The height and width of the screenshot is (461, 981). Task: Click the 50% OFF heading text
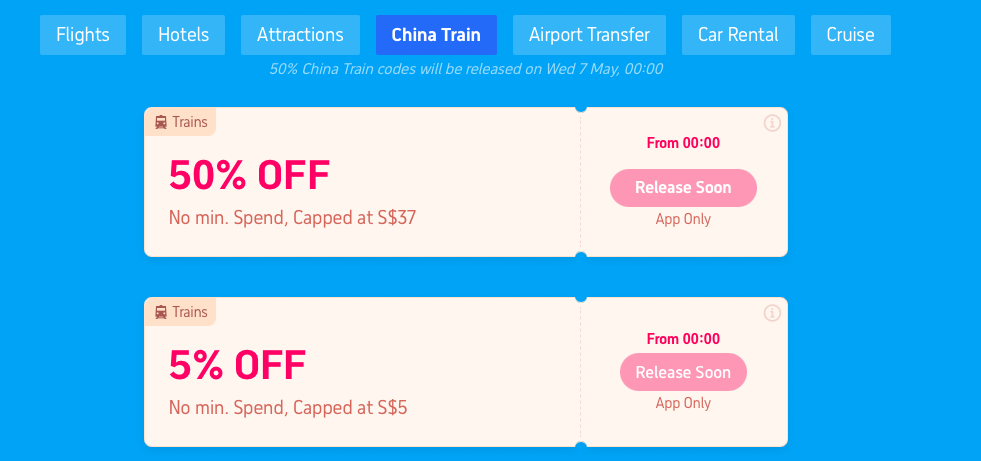(249, 176)
